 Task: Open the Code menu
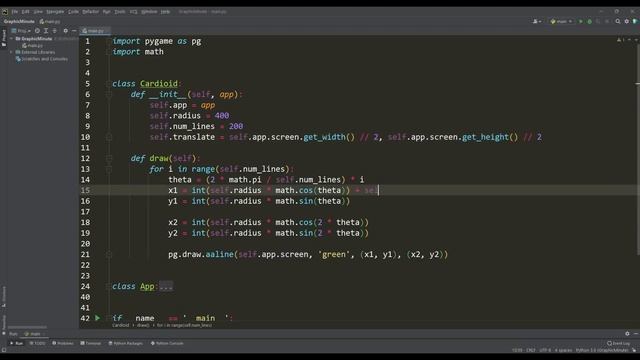[x=73, y=11]
